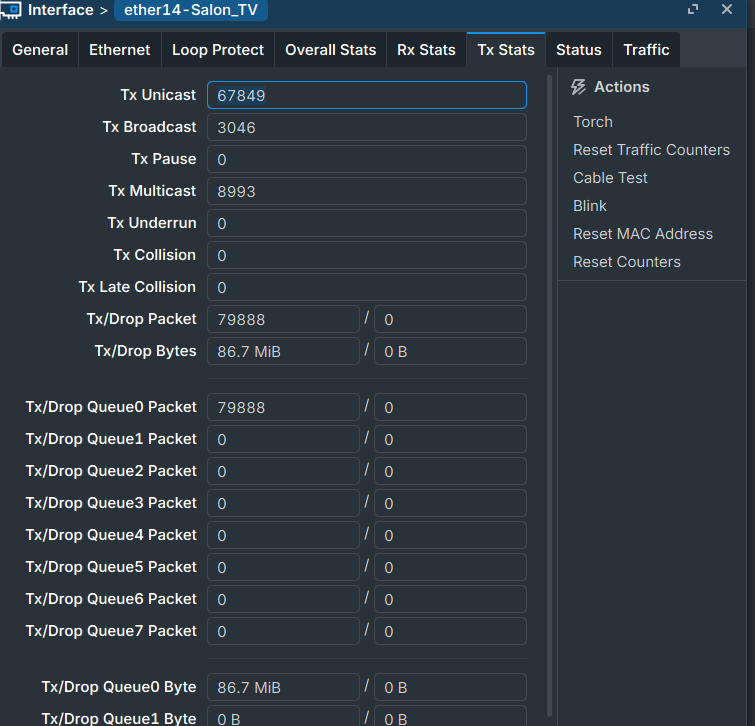Start a Cable Test
This screenshot has height=726, width=755.
tap(610, 178)
